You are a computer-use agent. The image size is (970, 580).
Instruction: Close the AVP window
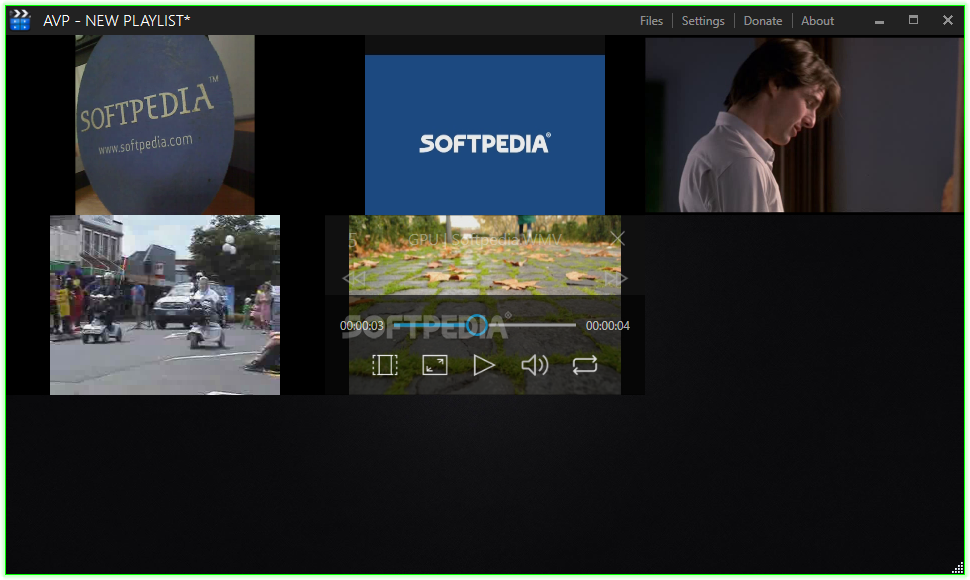point(947,20)
